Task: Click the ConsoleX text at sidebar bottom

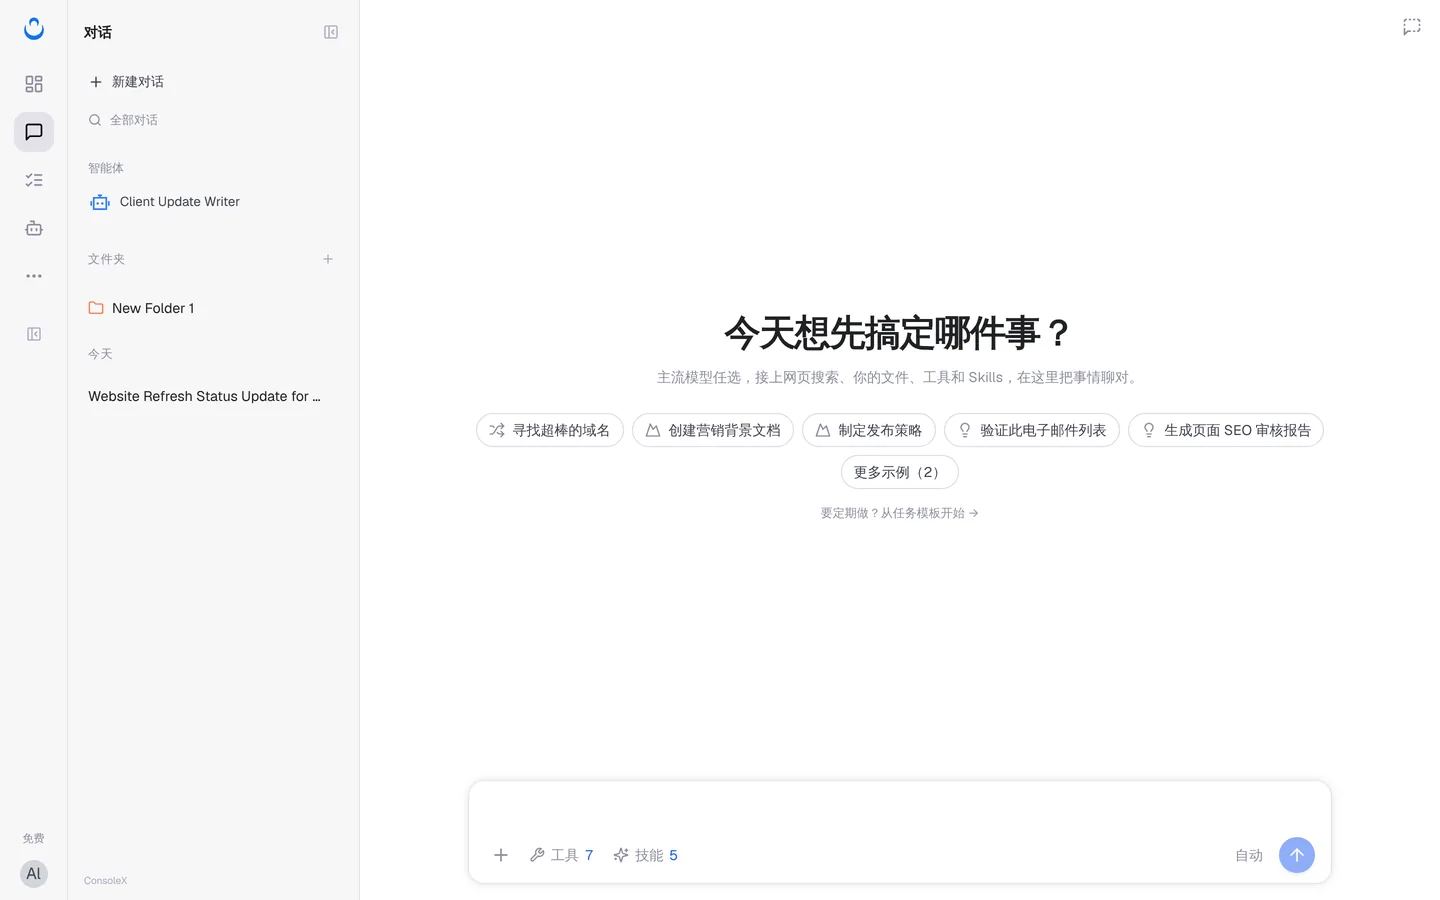Action: click(x=106, y=881)
